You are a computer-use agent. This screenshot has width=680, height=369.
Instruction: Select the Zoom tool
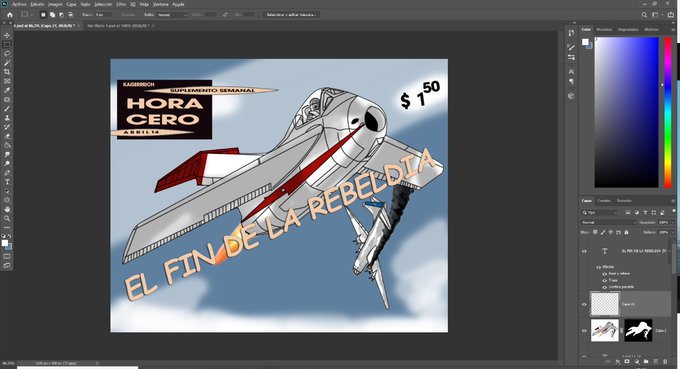click(x=7, y=219)
